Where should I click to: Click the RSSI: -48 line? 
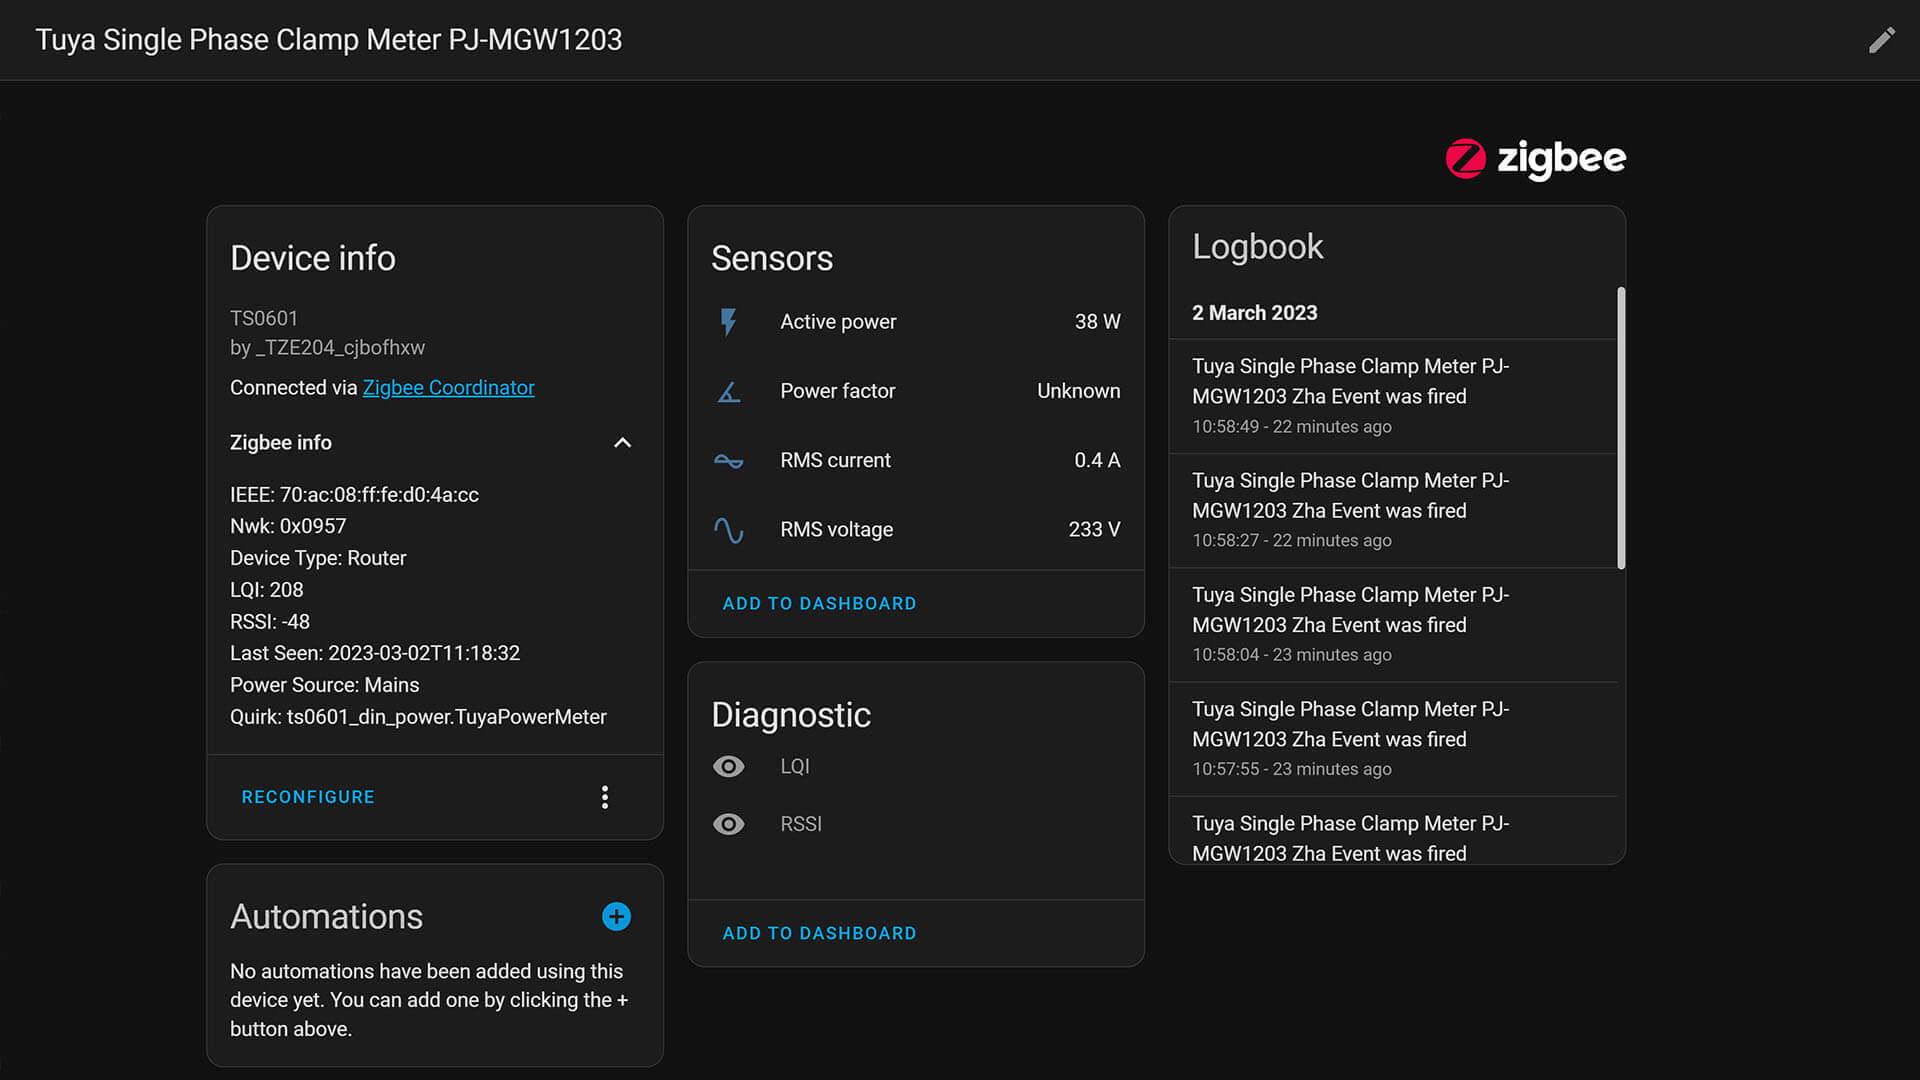click(x=270, y=622)
